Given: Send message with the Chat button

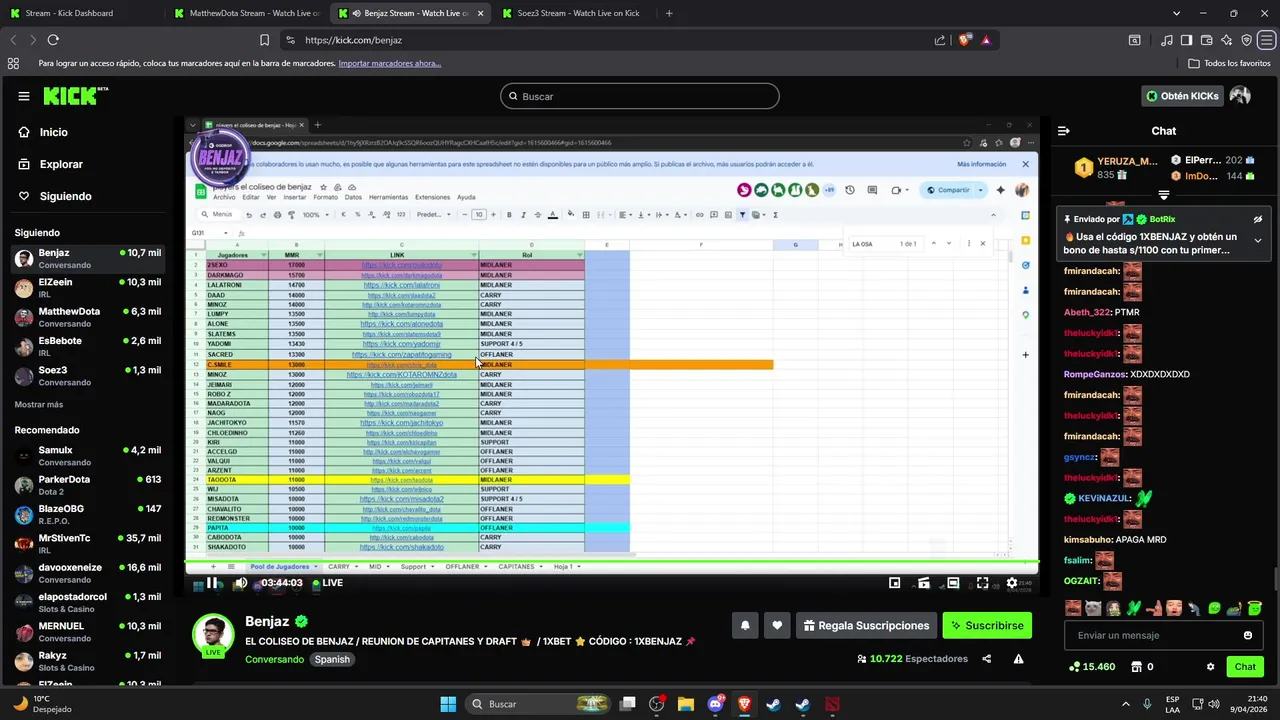Looking at the screenshot, I should [1245, 667].
